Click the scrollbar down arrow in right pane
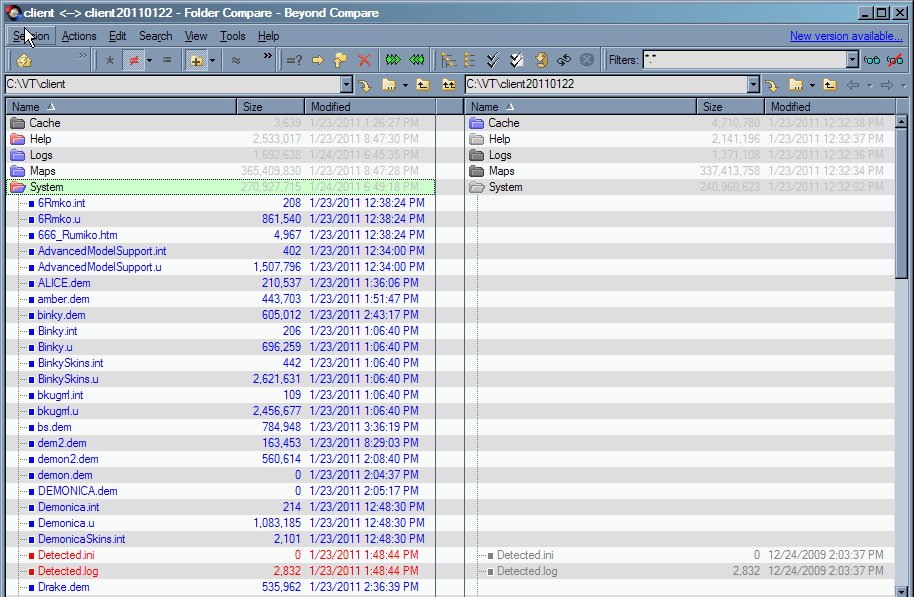914x597 pixels. point(901,591)
